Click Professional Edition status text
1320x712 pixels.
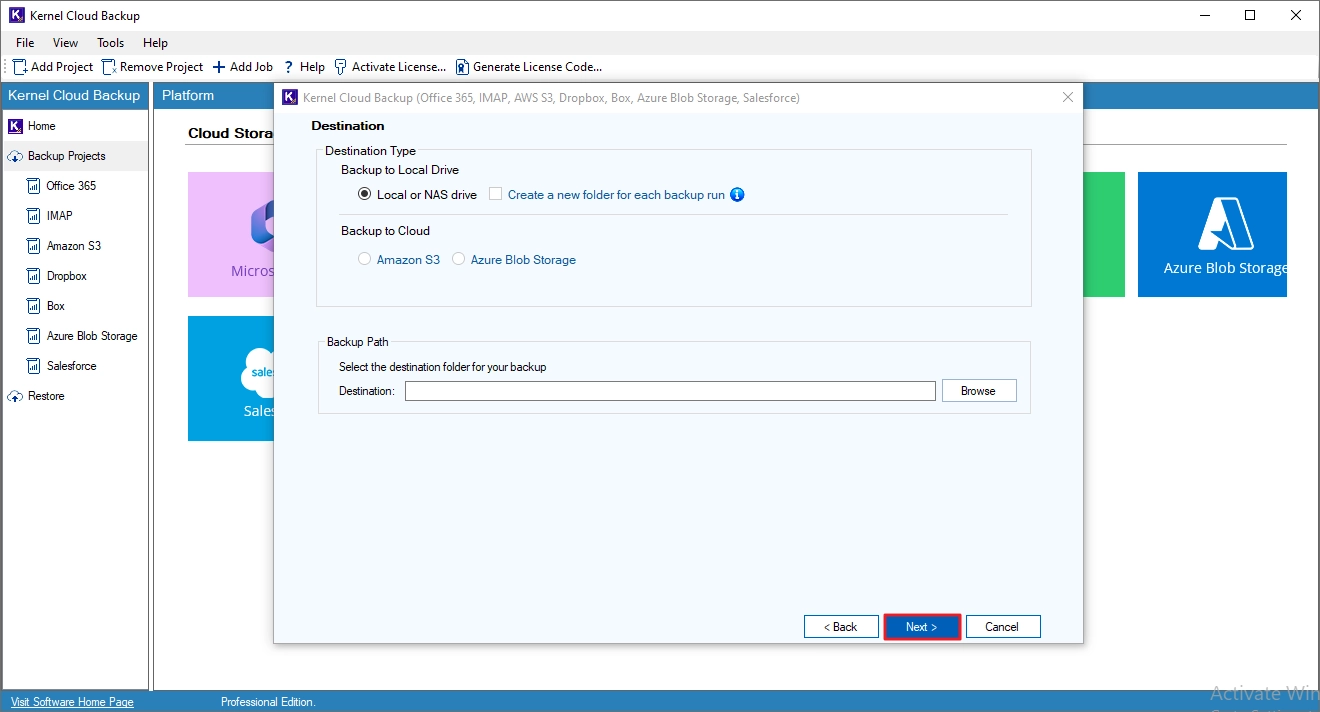(268, 702)
